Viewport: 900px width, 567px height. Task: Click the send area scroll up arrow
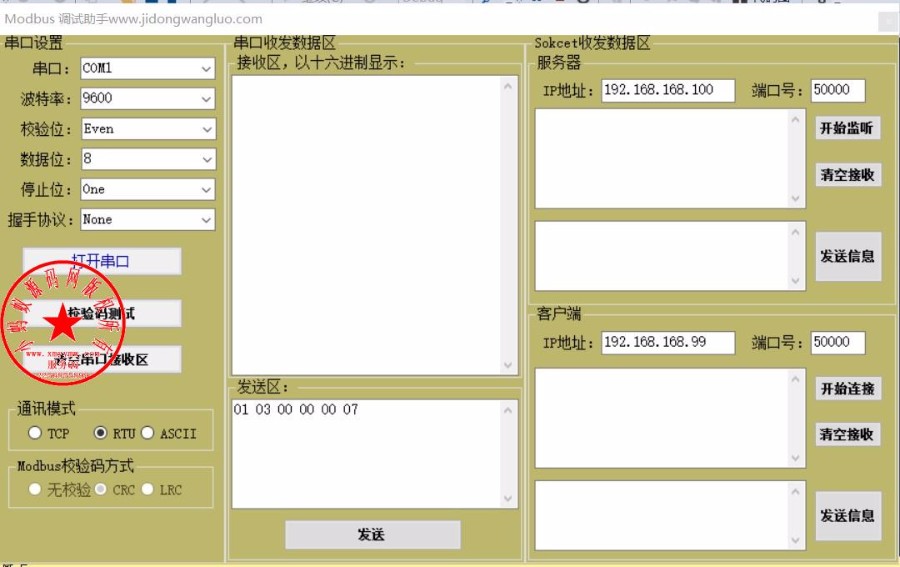pos(507,410)
